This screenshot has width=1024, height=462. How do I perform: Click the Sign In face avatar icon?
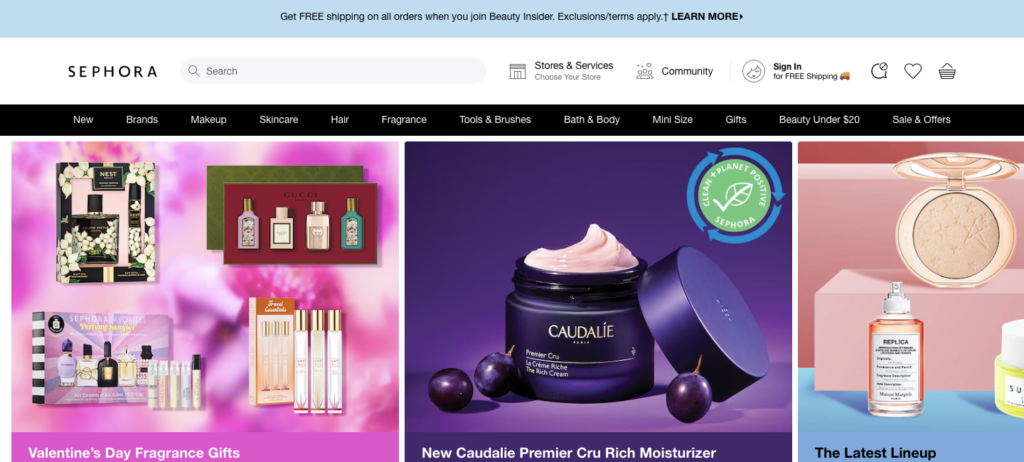point(753,71)
